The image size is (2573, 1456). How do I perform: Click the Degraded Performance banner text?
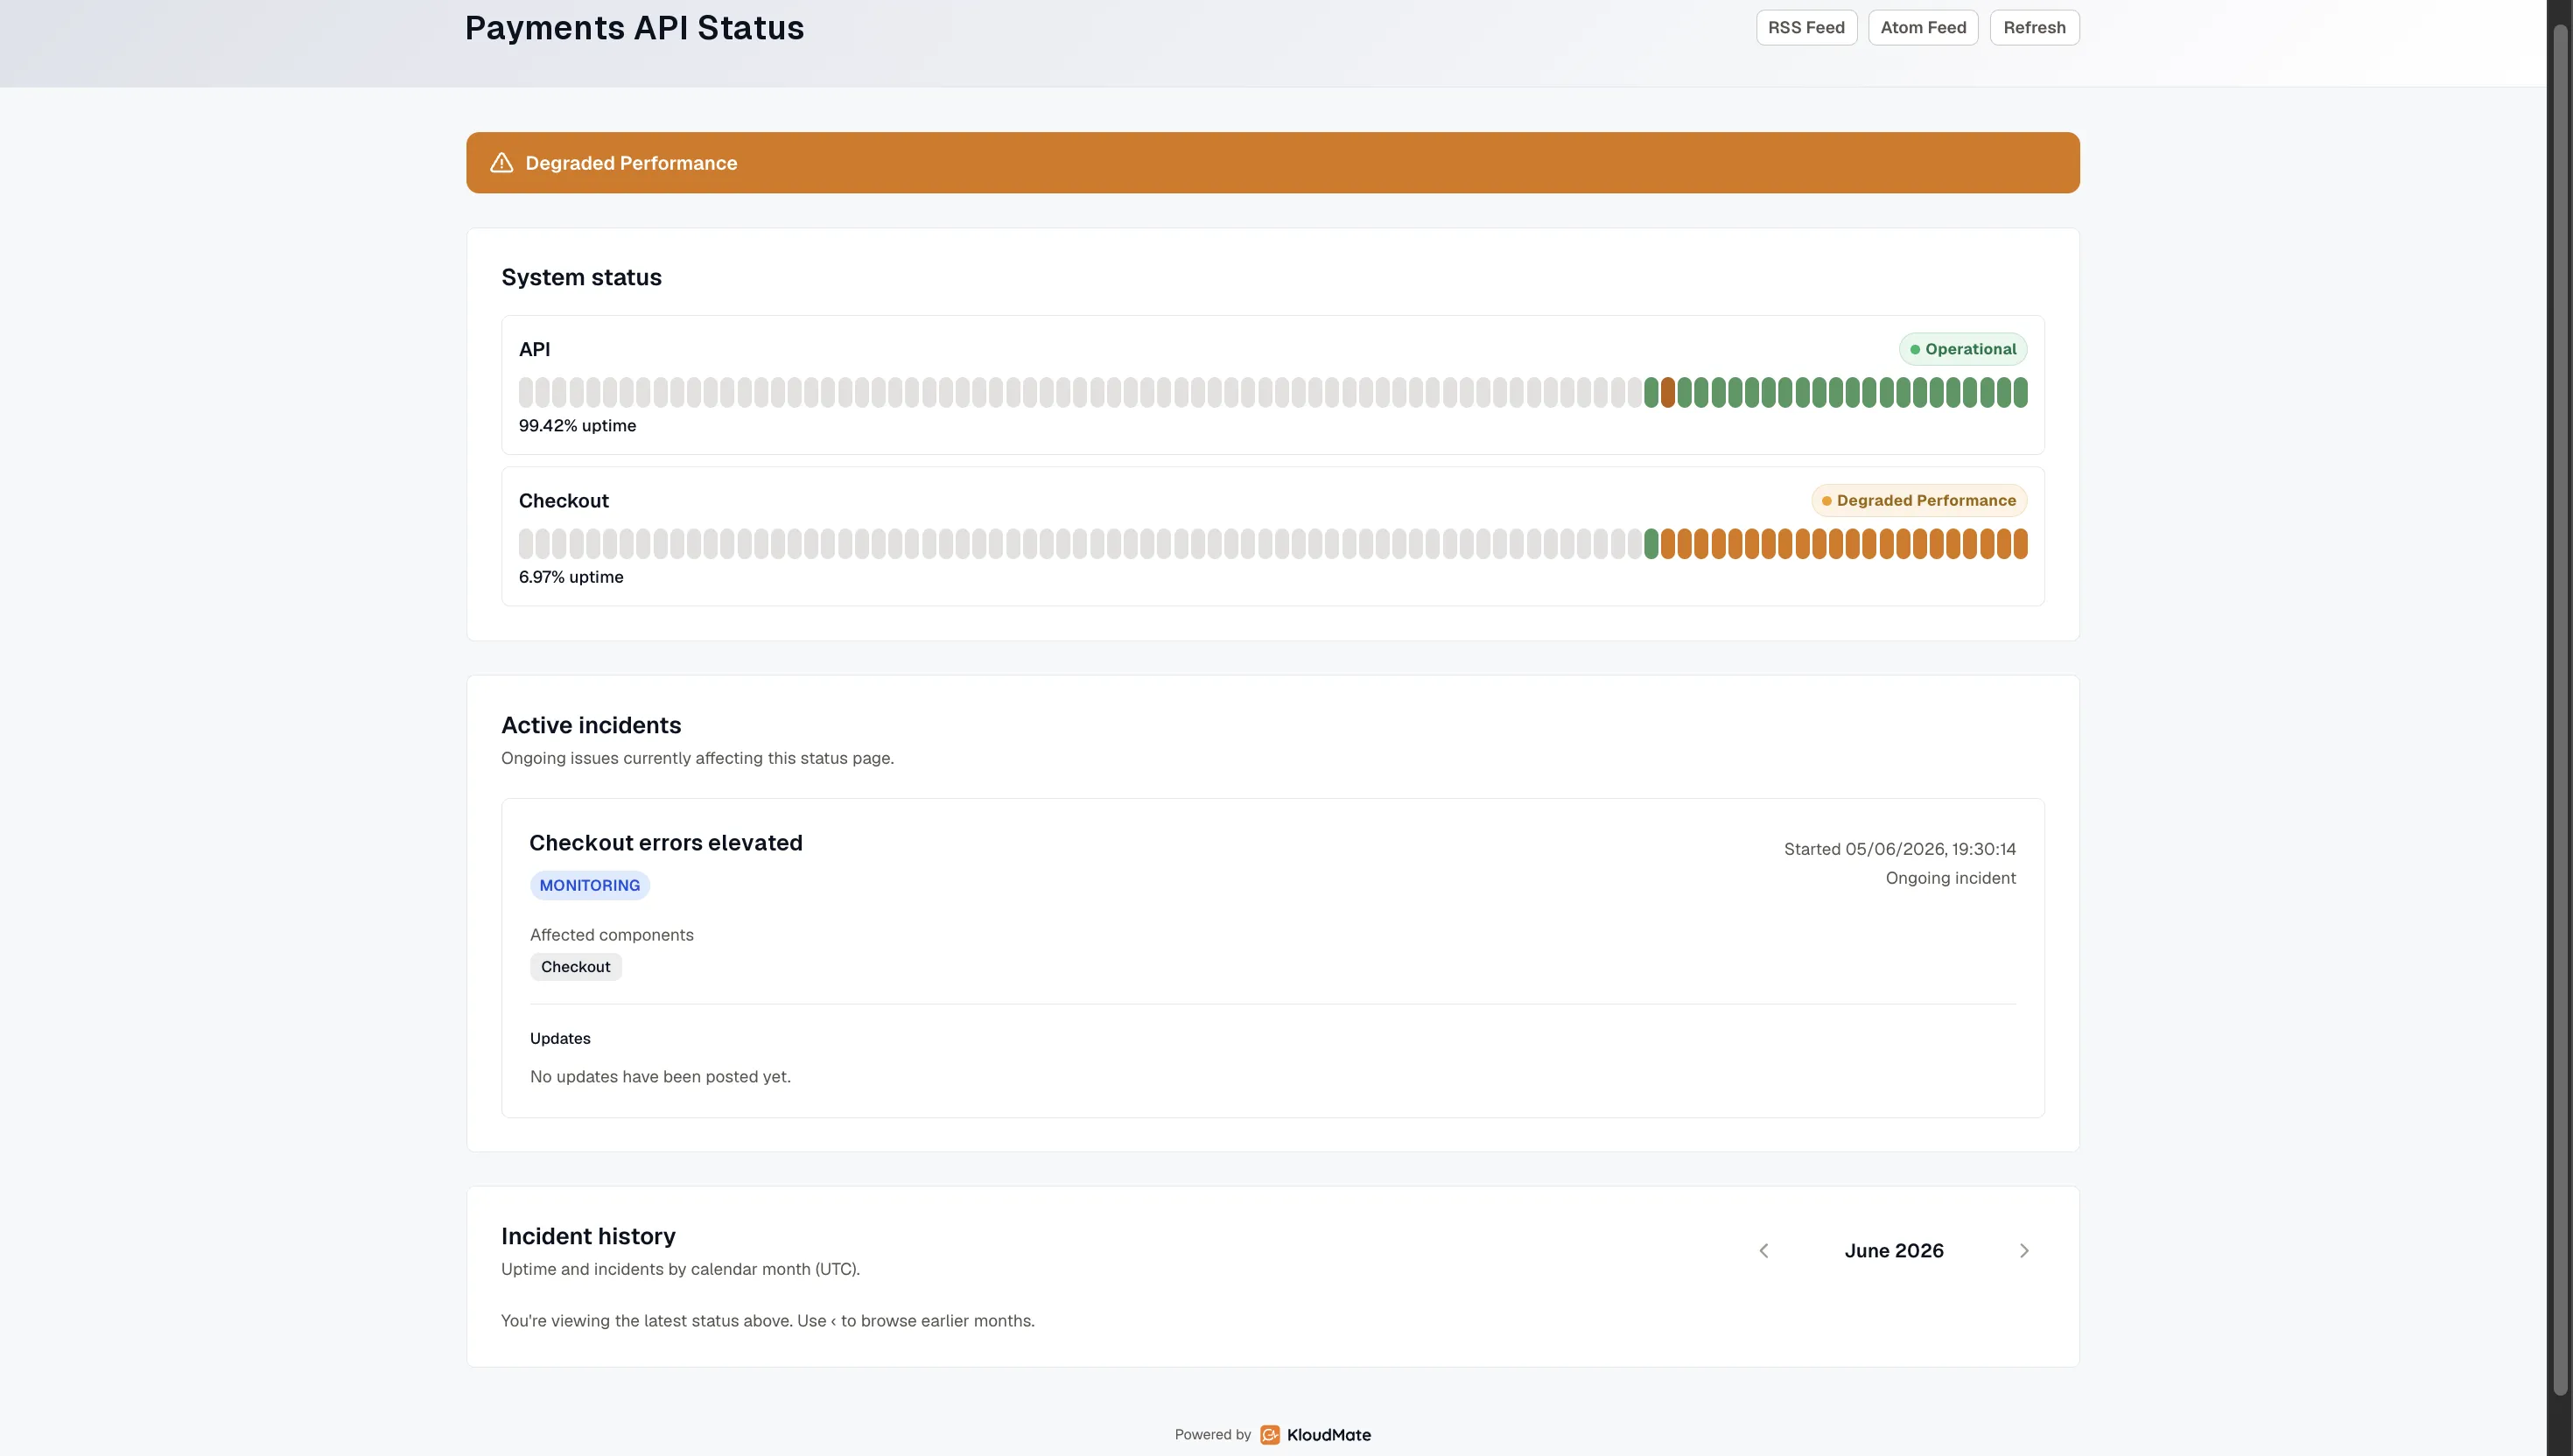(x=631, y=163)
